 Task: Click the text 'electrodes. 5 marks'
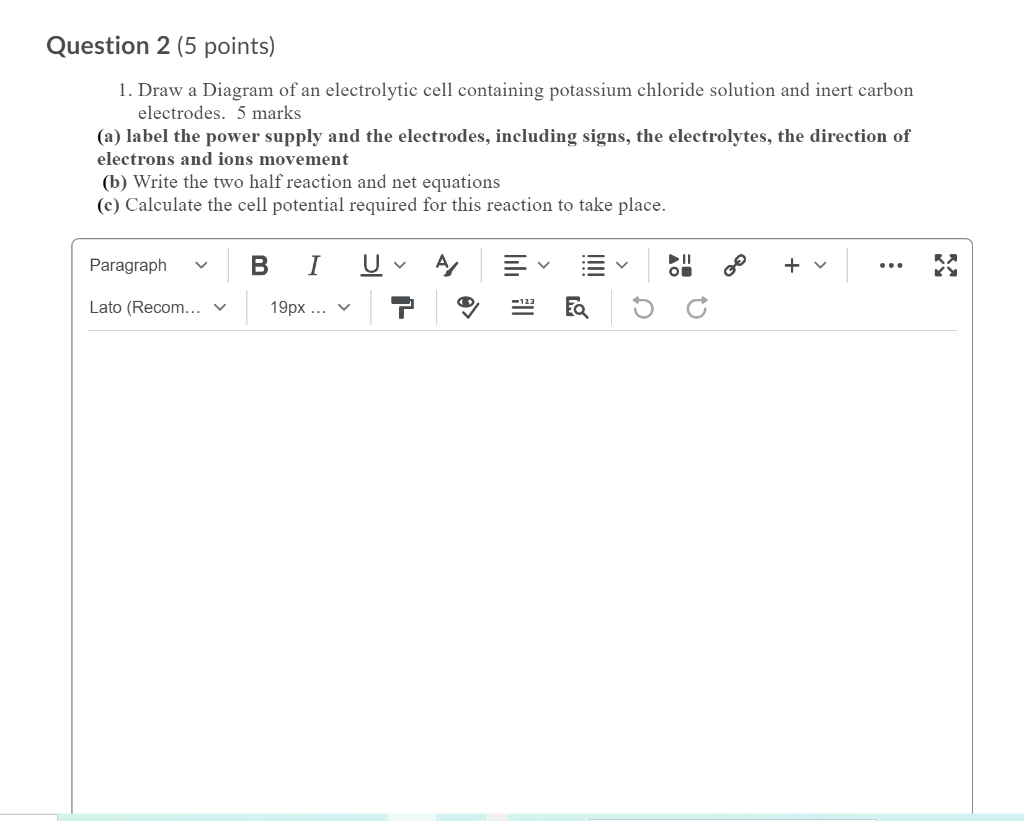point(219,113)
